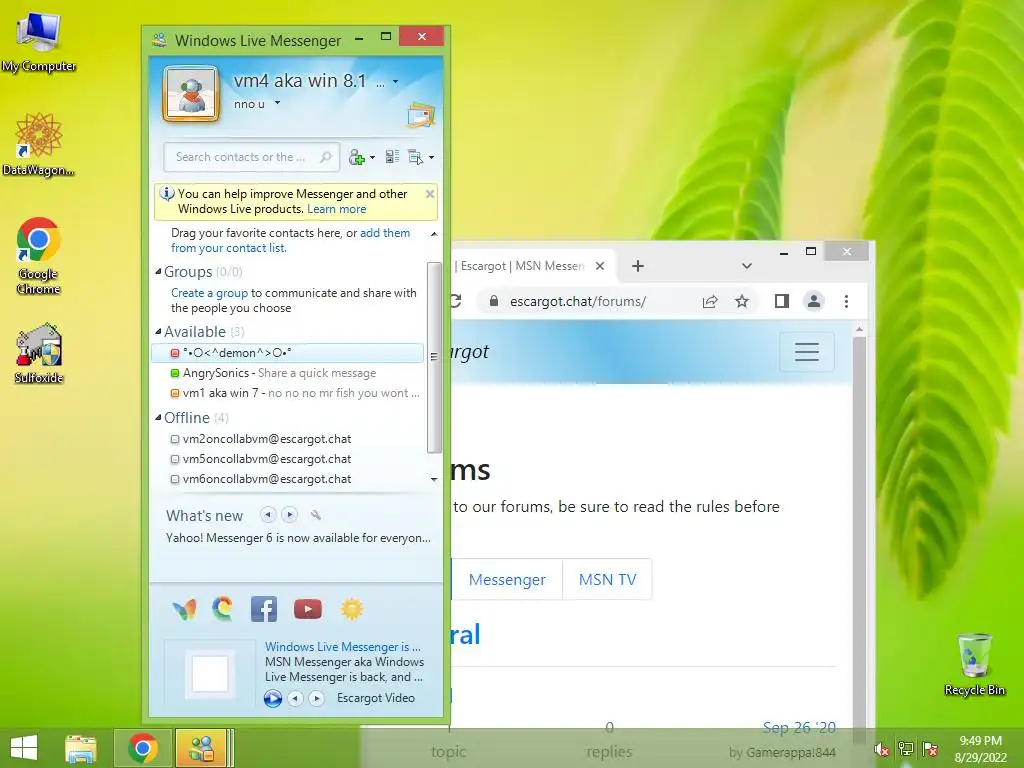The height and width of the screenshot is (768, 1024).
Task: Click the 'Windows Live Messenger is ...' video link
Action: (x=343, y=647)
